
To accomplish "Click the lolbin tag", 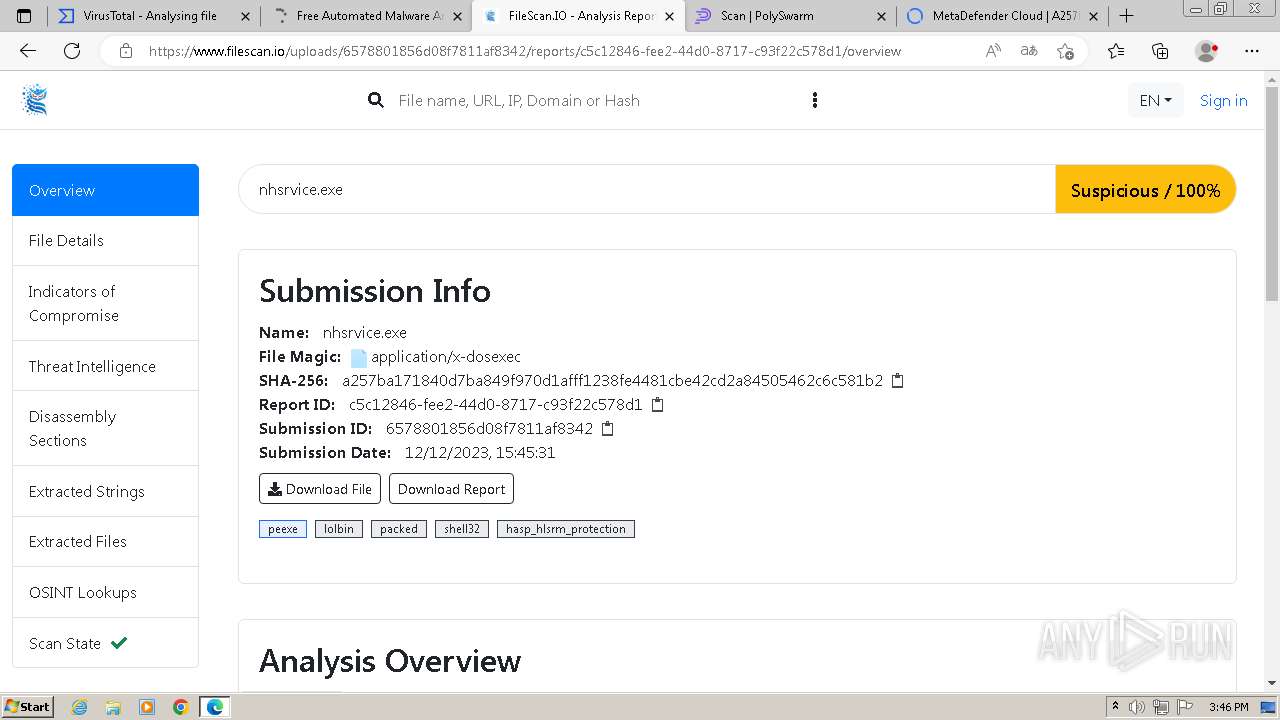I will [x=339, y=529].
